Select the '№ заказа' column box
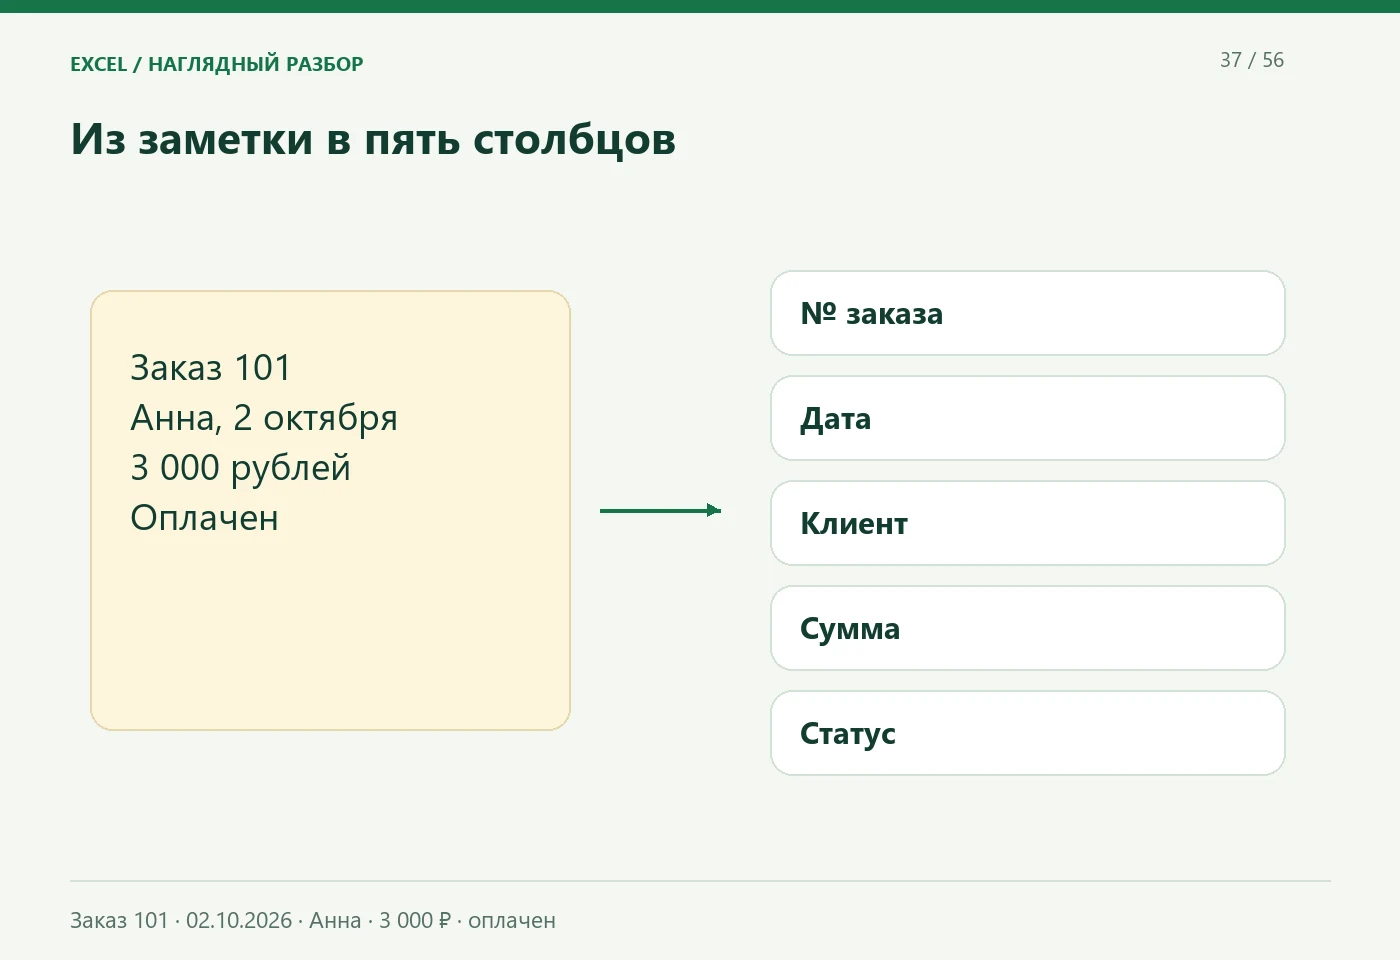 pyautogui.click(x=1027, y=313)
